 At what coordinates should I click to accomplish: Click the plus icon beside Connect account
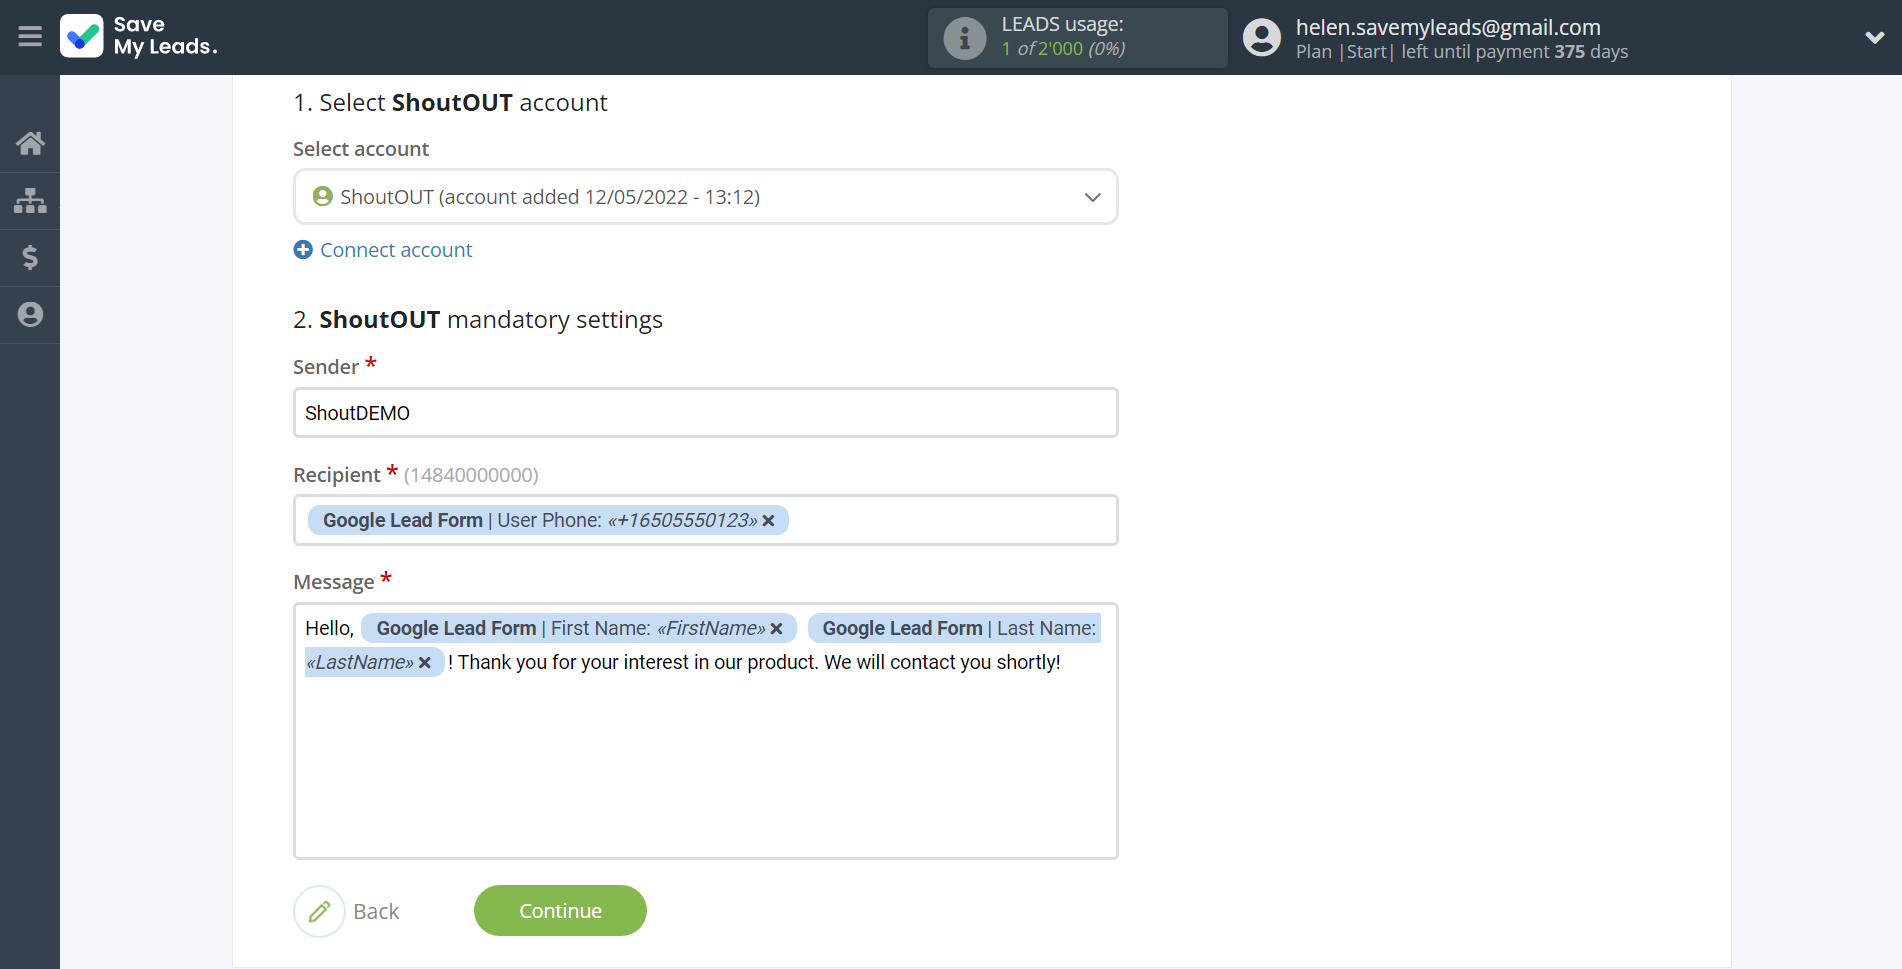pyautogui.click(x=303, y=250)
